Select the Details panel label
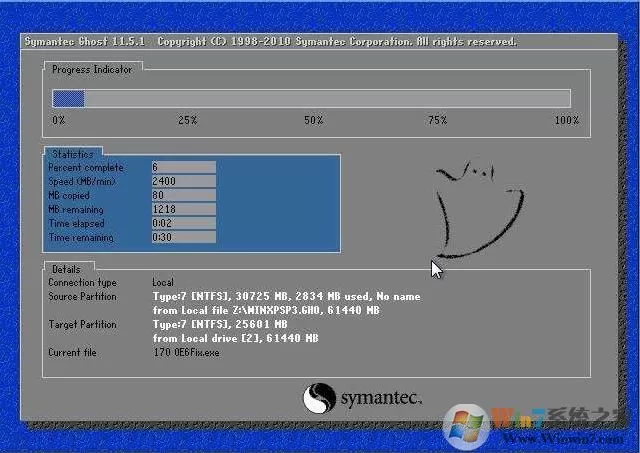The image size is (640, 453). (x=66, y=269)
